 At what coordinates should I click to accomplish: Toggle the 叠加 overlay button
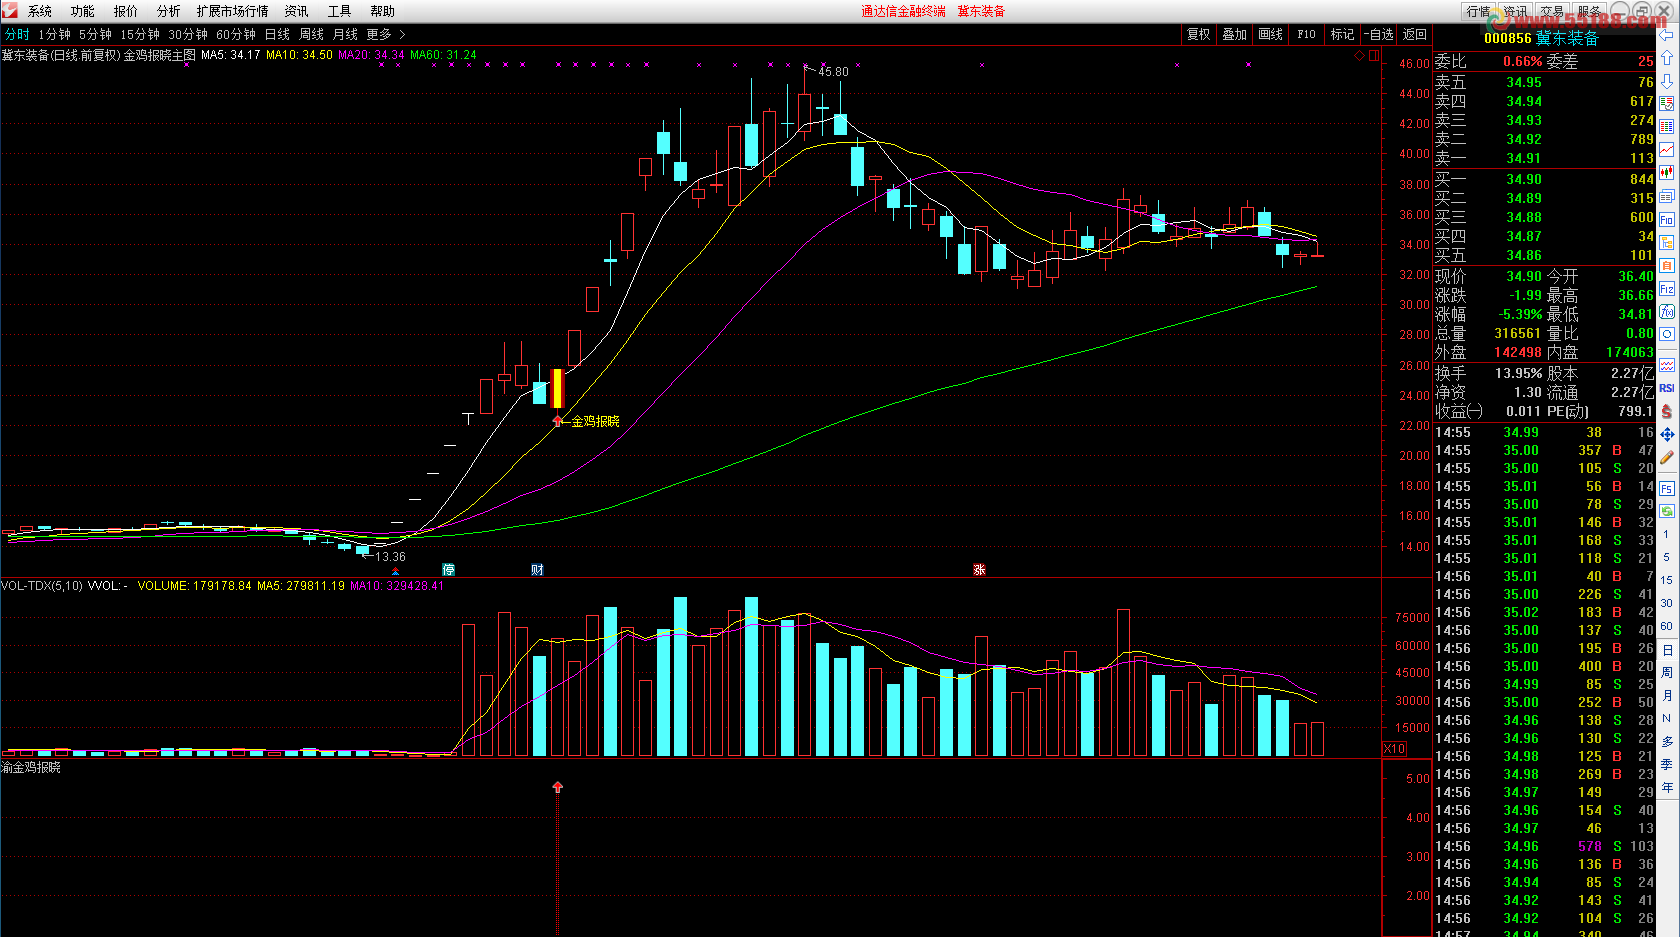pyautogui.click(x=1234, y=34)
